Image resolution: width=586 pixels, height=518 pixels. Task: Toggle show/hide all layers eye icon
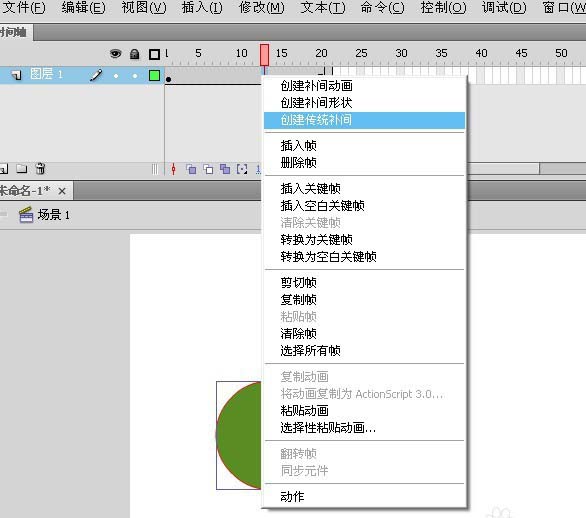click(x=115, y=54)
